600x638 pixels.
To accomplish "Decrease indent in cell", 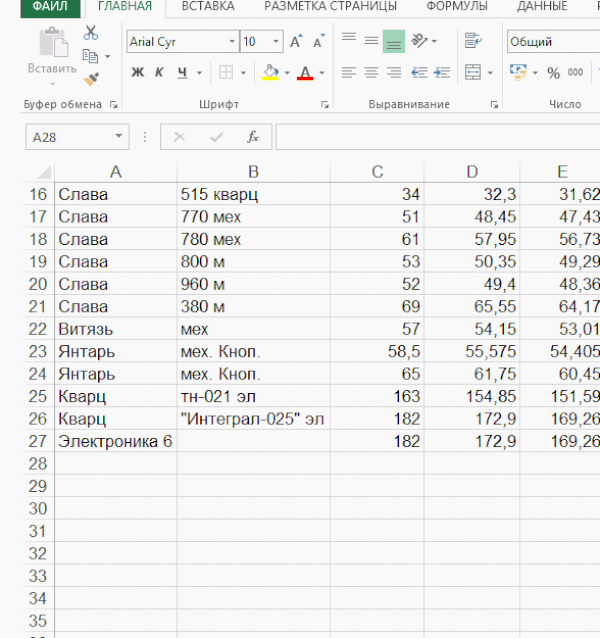I will (x=419, y=72).
